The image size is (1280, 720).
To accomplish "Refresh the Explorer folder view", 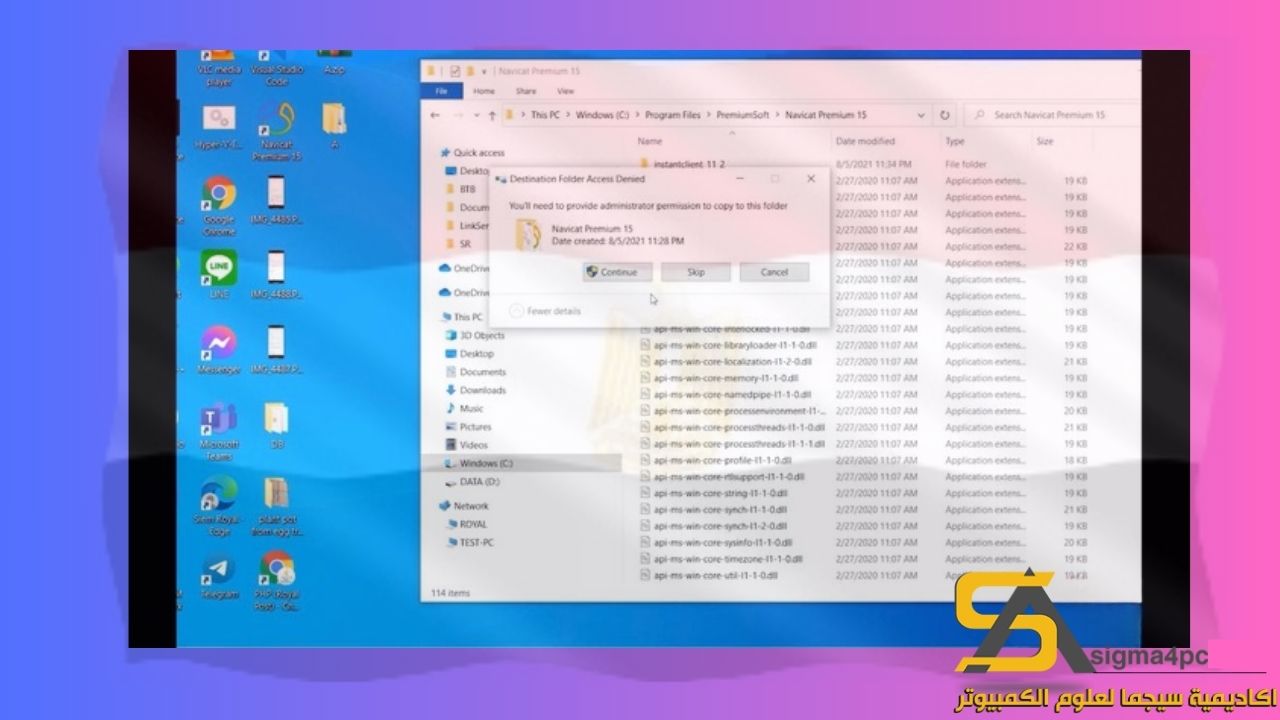I will click(x=946, y=115).
